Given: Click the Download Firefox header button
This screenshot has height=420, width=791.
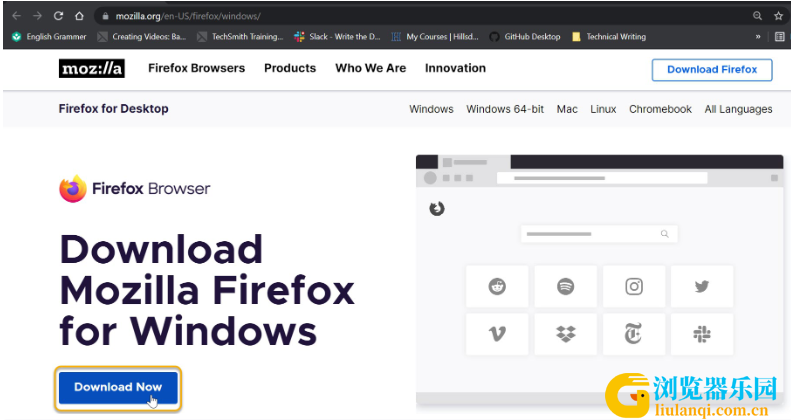Looking at the screenshot, I should (x=712, y=70).
